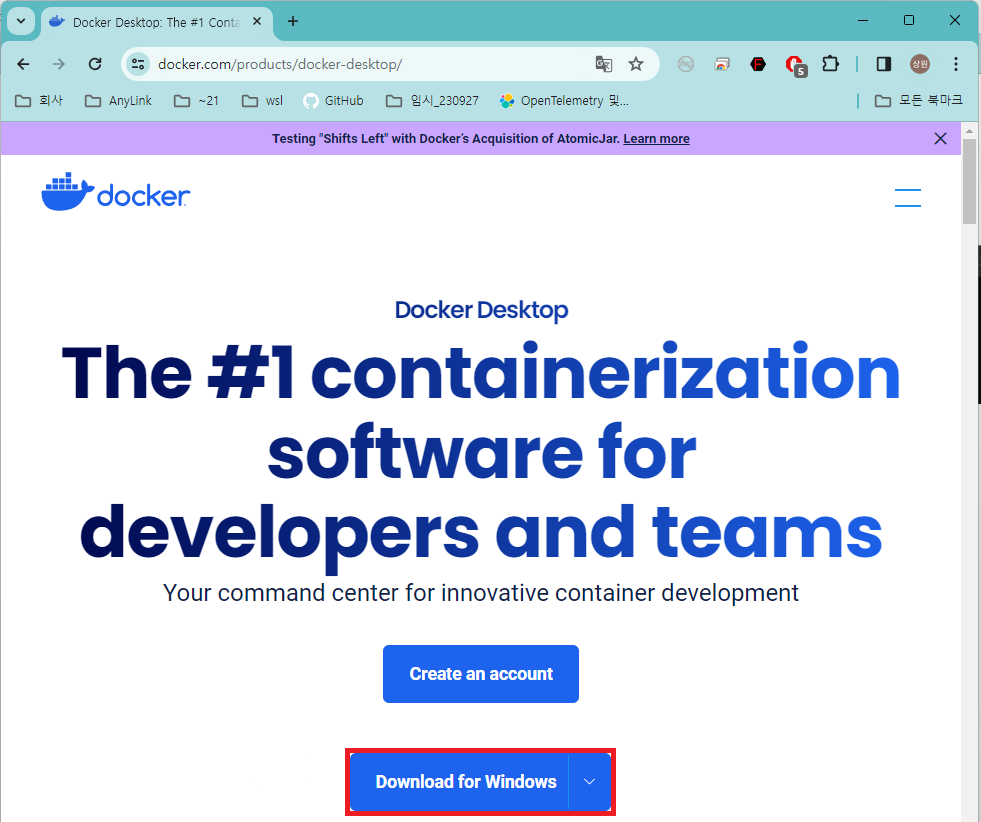Click Download for Windows button
Image resolution: width=981 pixels, height=822 pixels.
(459, 782)
